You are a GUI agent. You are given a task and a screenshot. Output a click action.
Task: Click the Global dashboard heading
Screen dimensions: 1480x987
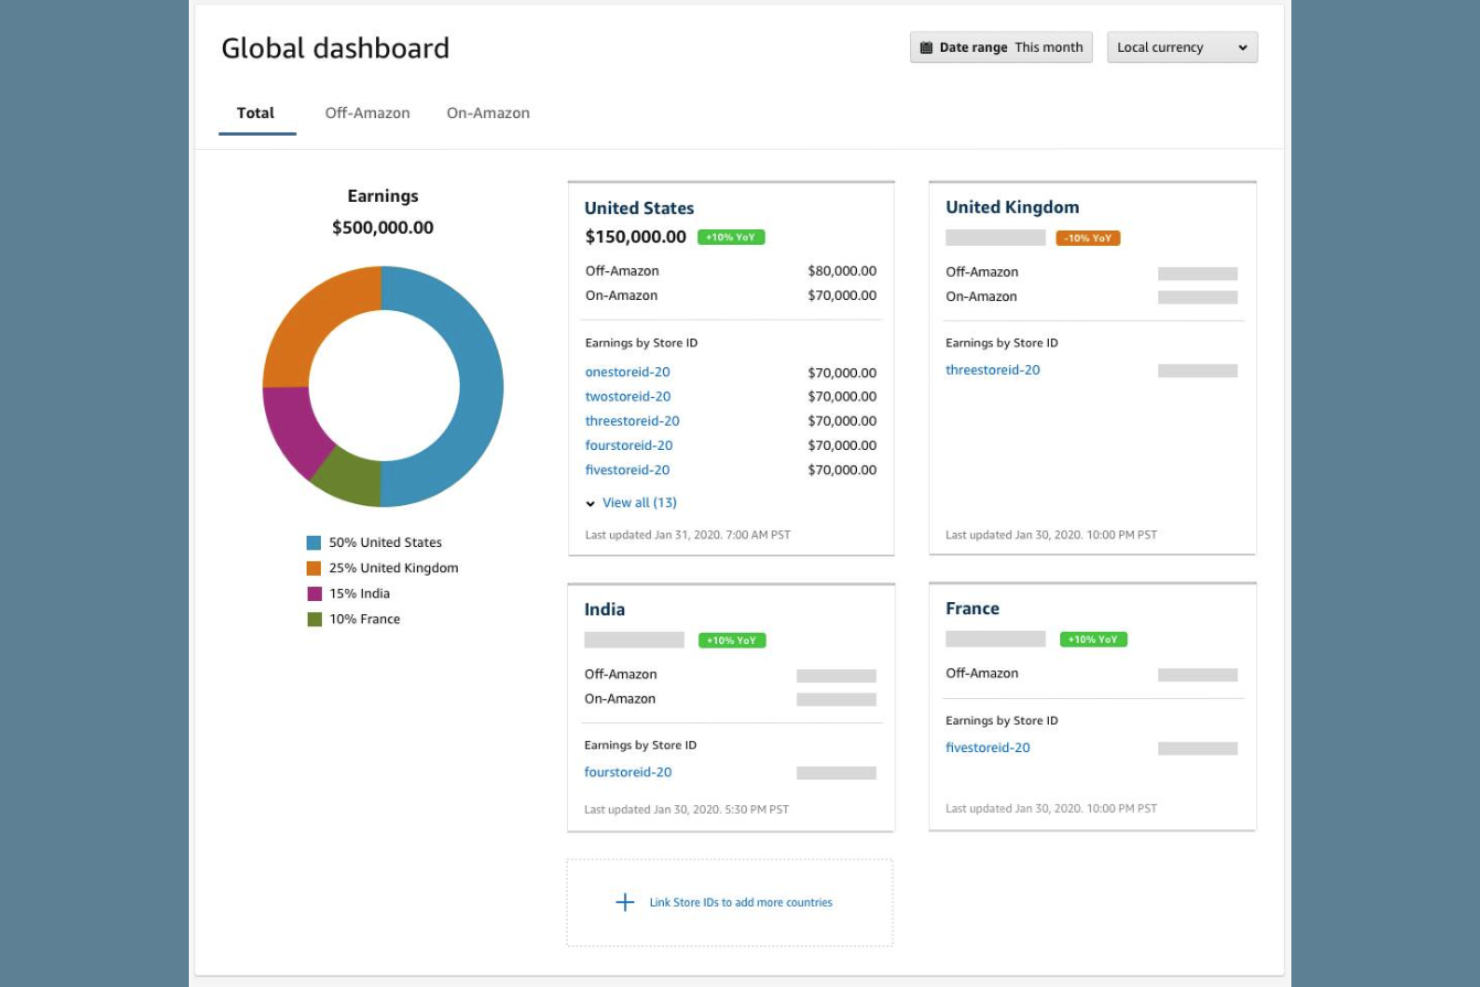click(x=335, y=48)
